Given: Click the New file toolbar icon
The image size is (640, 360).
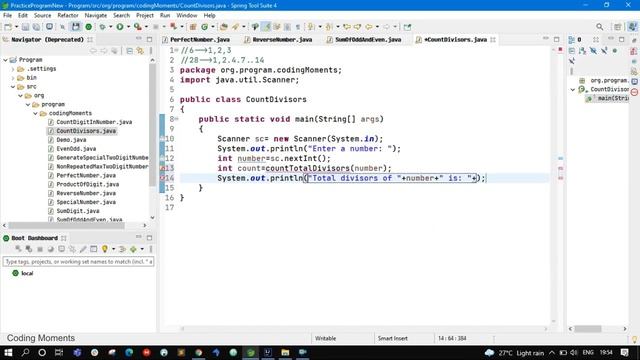Looking at the screenshot, I should coord(8,27).
